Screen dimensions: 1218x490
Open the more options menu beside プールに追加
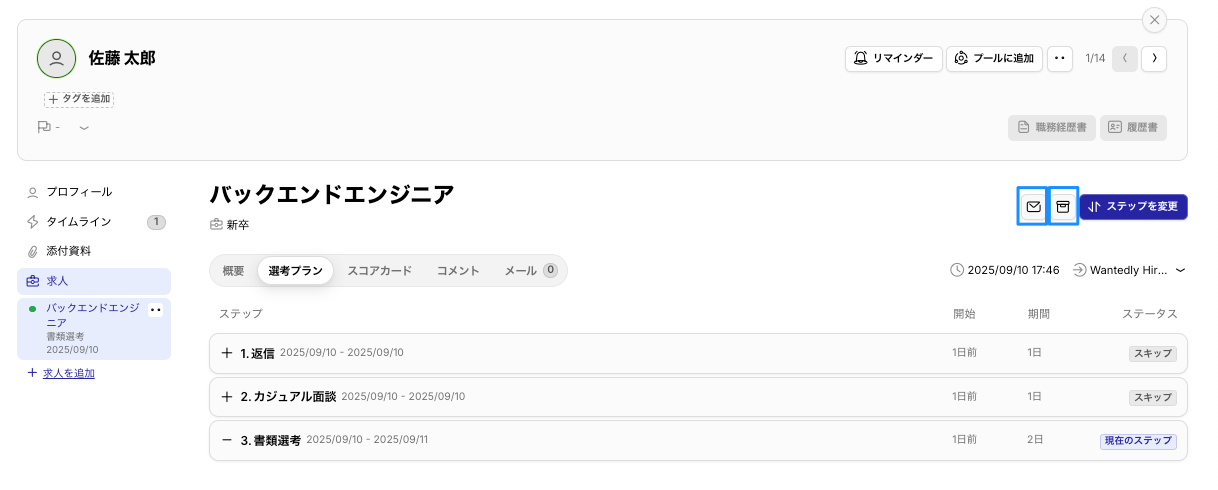[x=1060, y=59]
